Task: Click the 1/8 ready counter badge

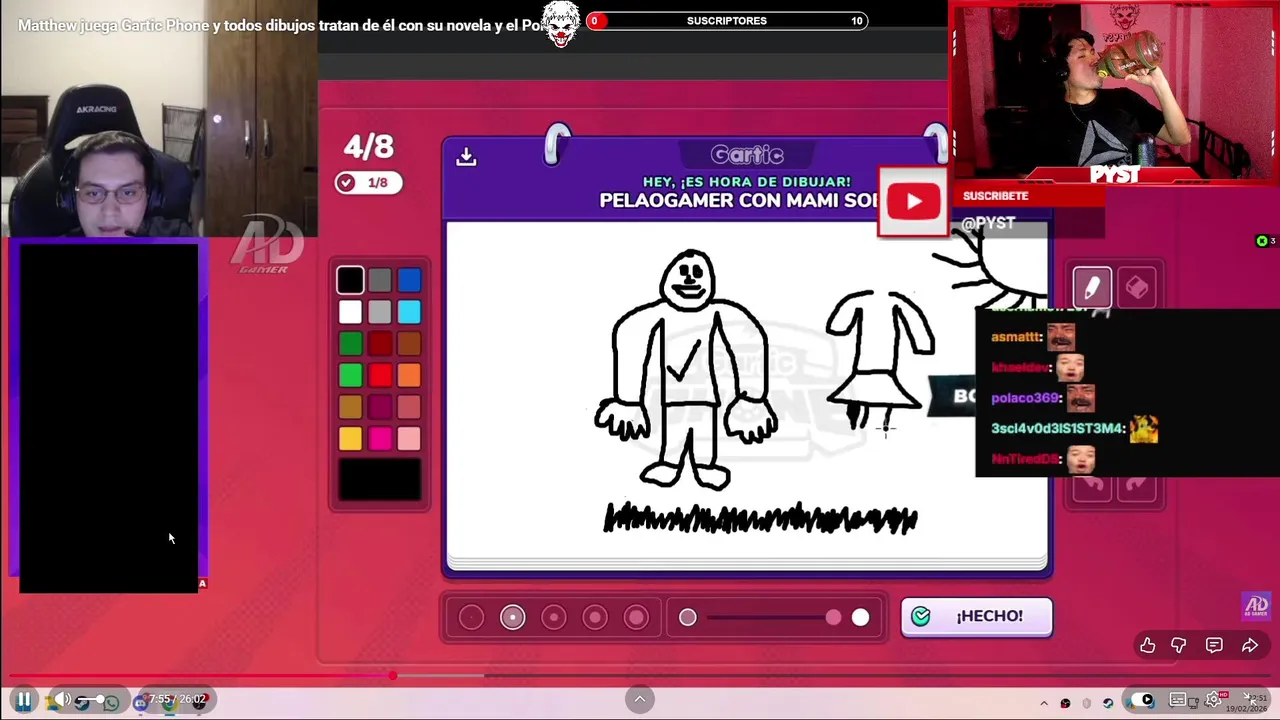Action: 369,183
